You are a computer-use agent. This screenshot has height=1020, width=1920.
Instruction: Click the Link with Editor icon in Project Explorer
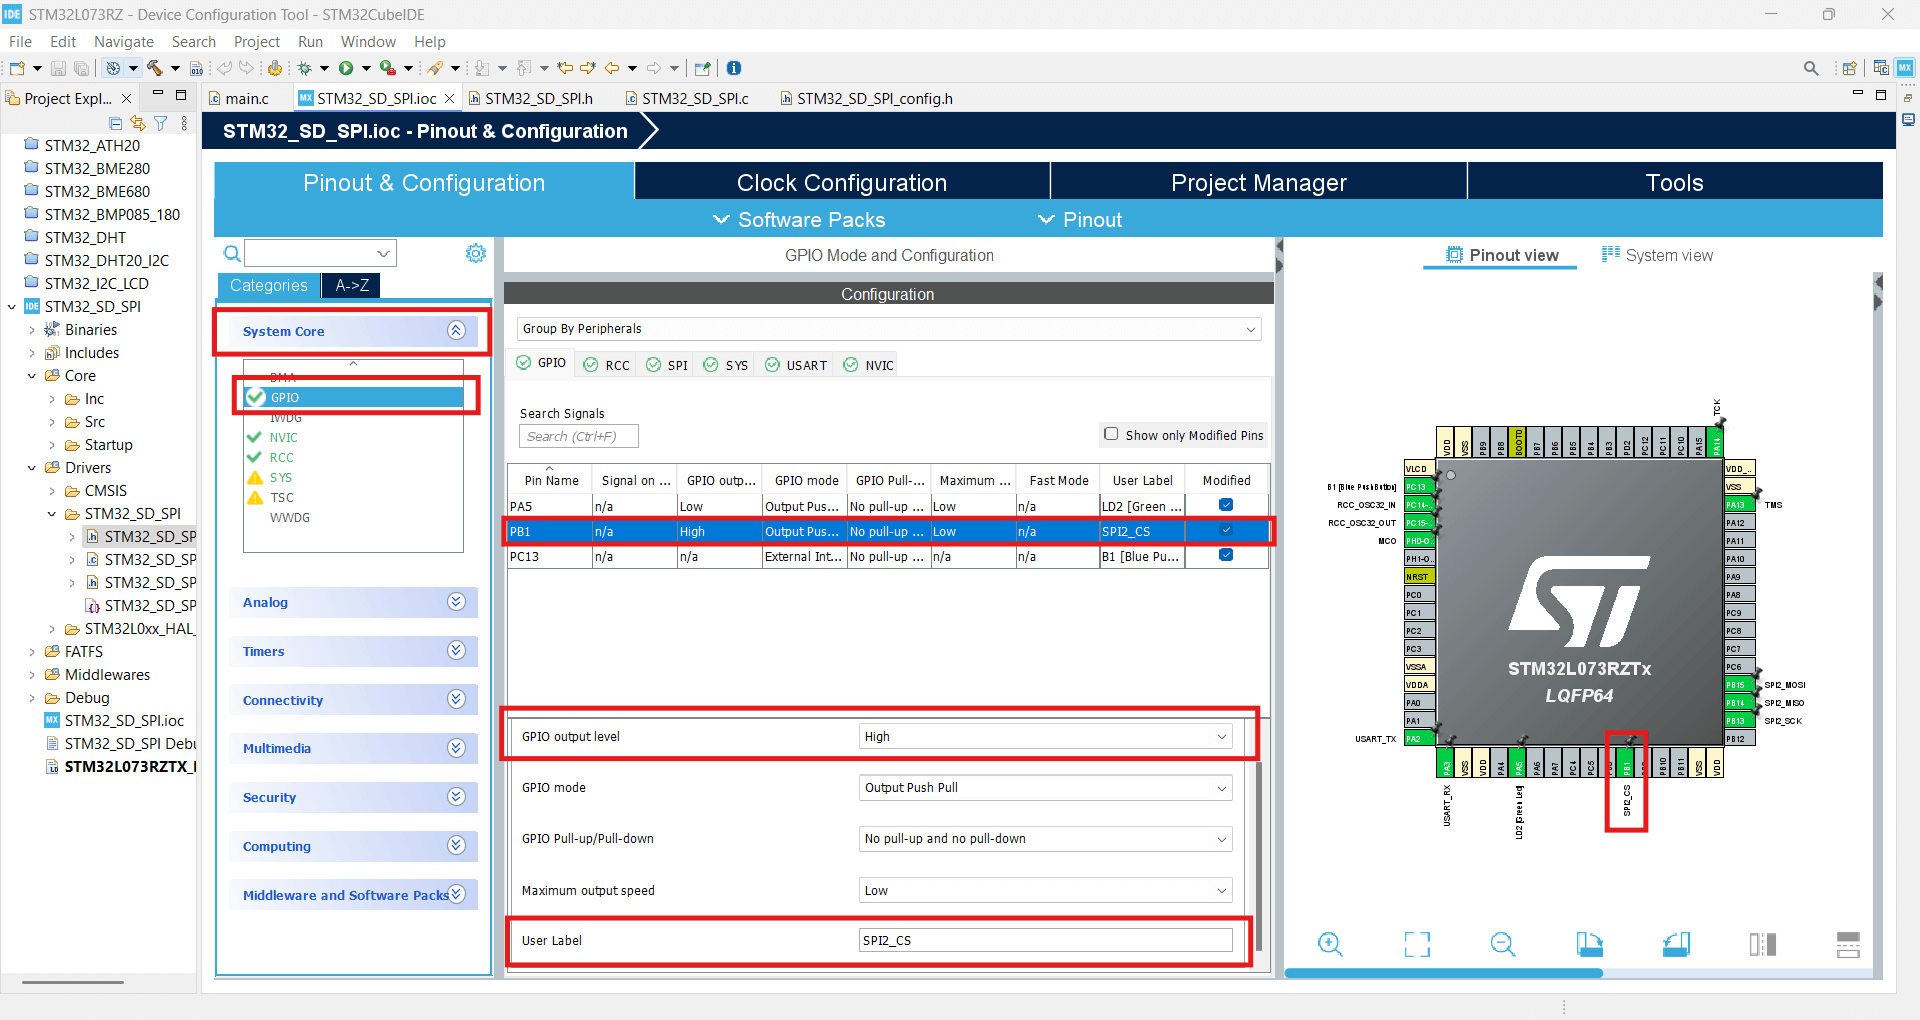(x=138, y=123)
